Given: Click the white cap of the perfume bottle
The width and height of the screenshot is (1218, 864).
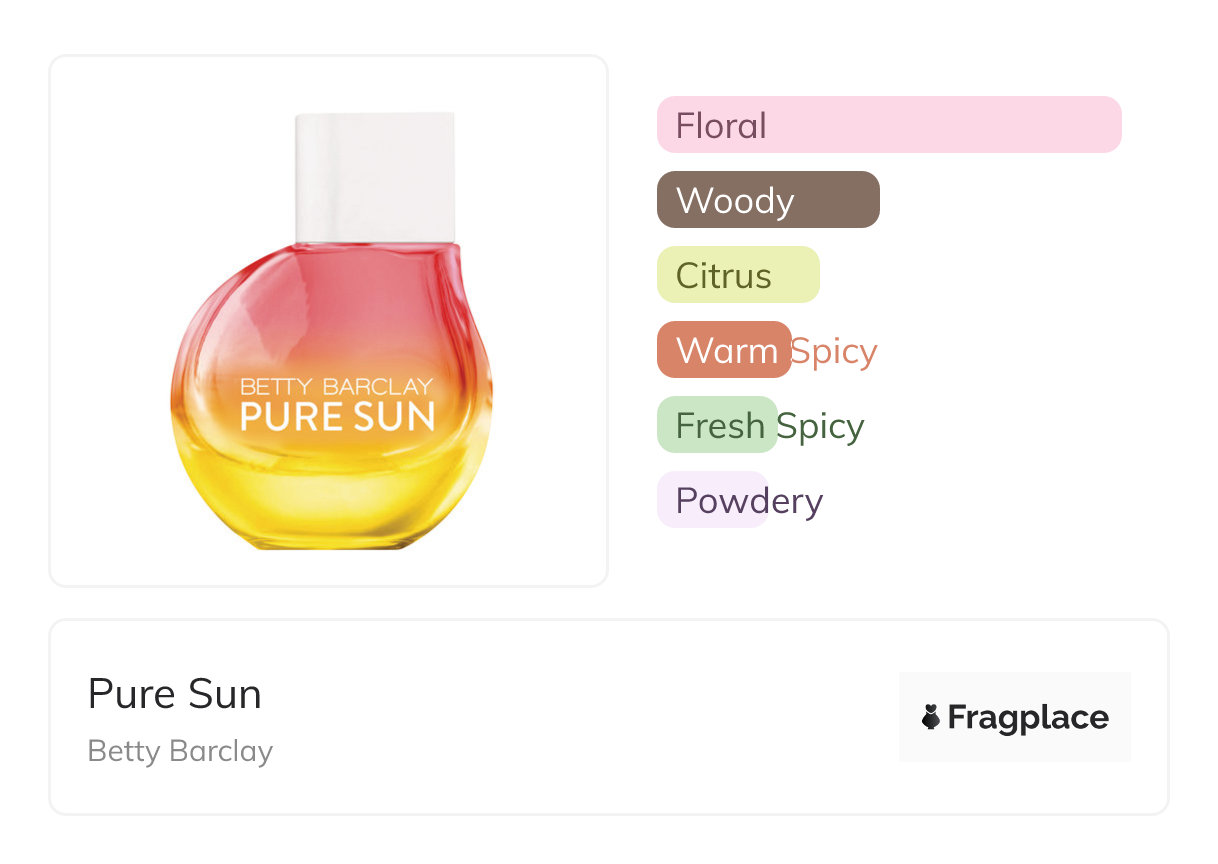Looking at the screenshot, I should (x=375, y=175).
